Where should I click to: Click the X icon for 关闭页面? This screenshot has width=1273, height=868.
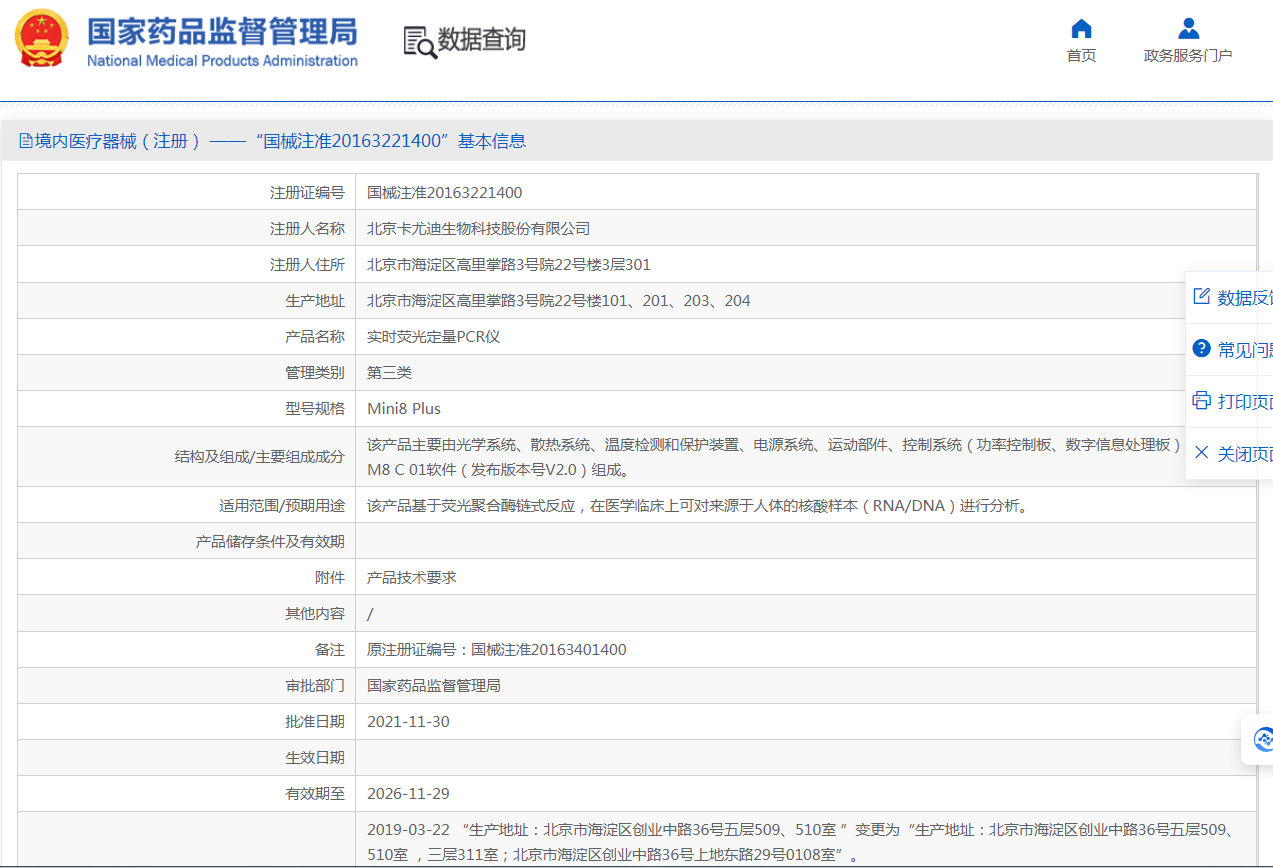pos(1202,453)
